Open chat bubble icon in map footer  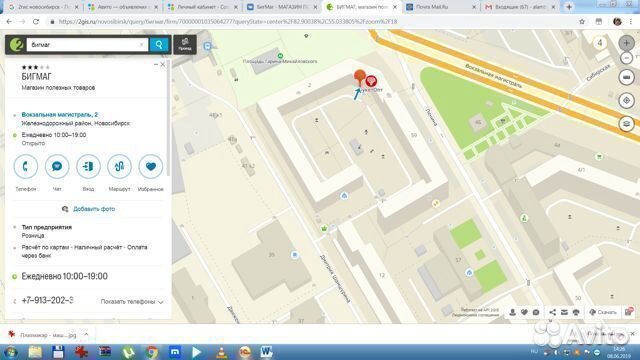pyautogui.click(x=536, y=312)
